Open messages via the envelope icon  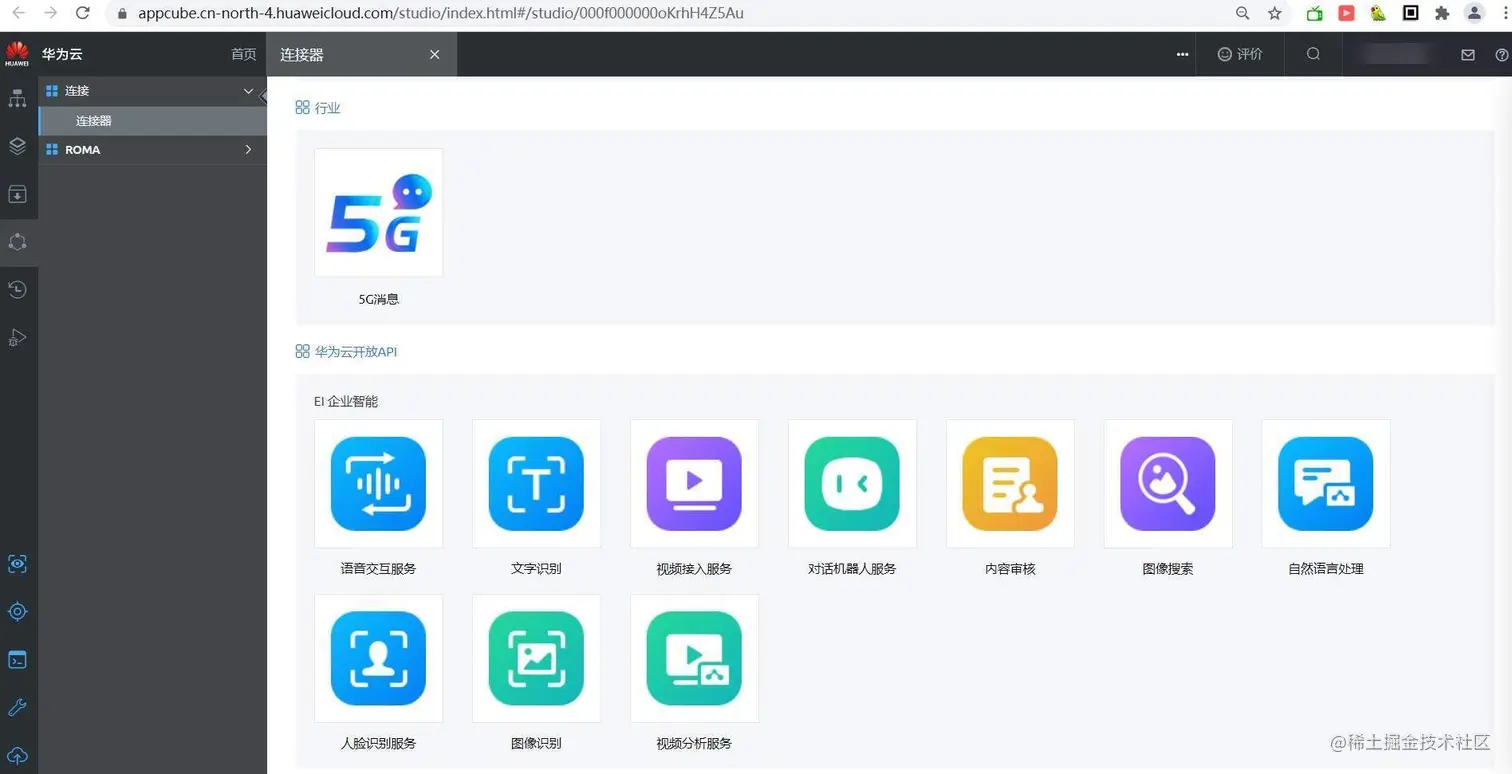tap(1467, 54)
